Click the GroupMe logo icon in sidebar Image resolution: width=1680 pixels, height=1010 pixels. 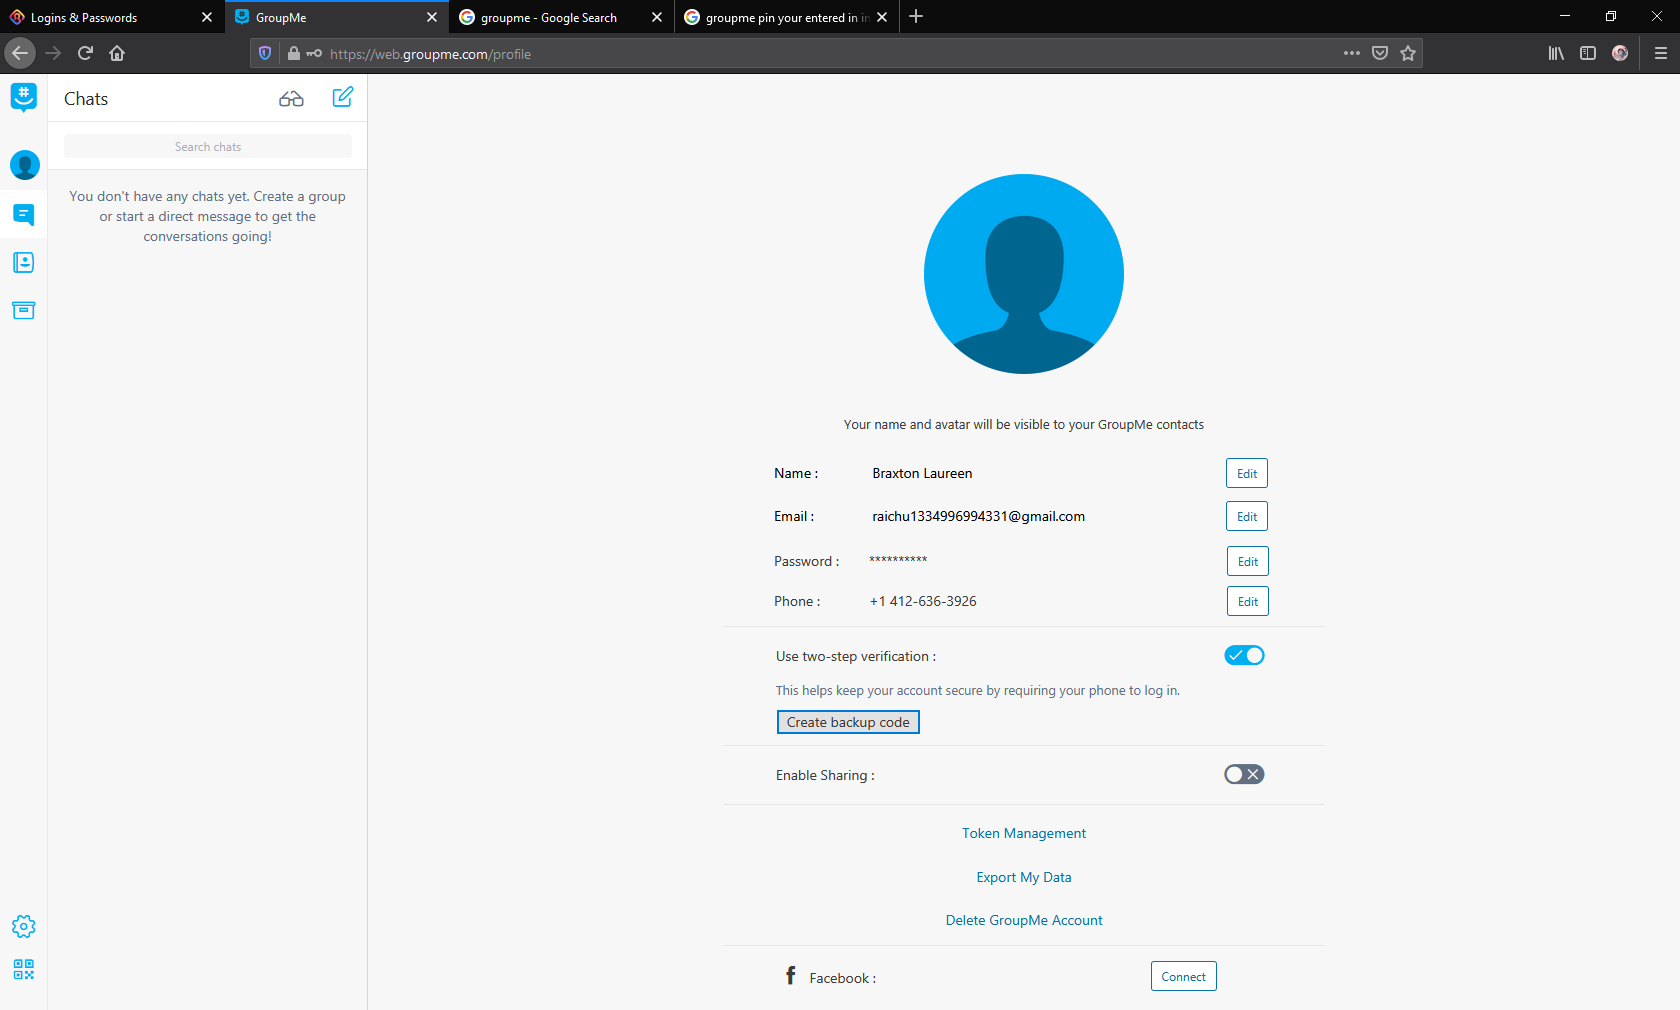pyautogui.click(x=24, y=97)
